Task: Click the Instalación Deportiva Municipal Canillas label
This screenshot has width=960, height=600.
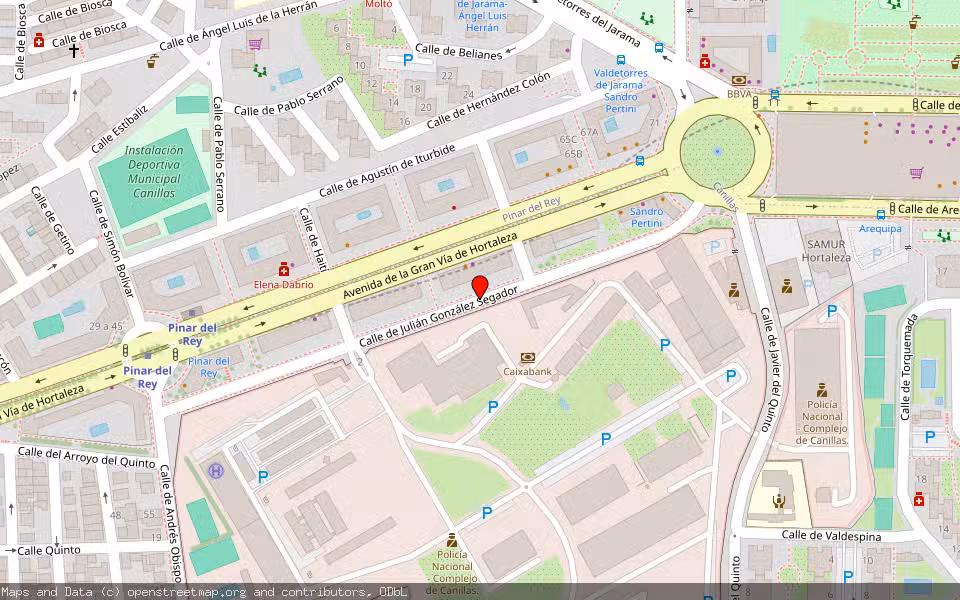Action: coord(154,171)
